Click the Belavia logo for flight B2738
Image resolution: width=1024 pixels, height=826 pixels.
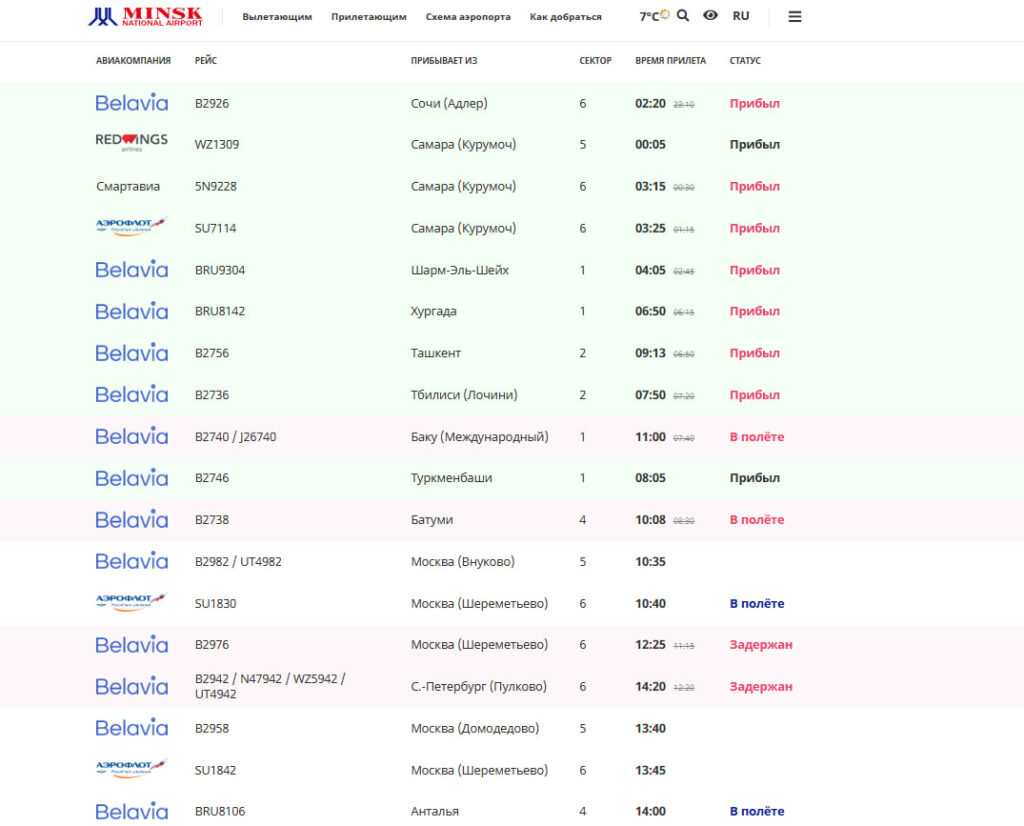click(132, 519)
